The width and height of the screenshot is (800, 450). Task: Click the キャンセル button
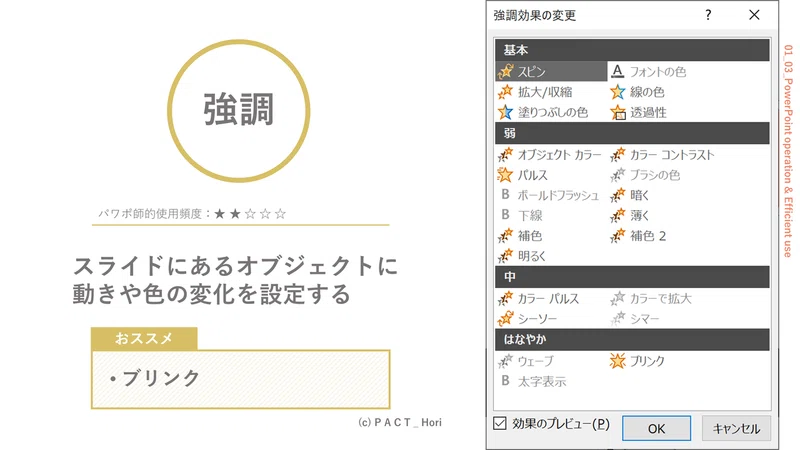point(736,428)
